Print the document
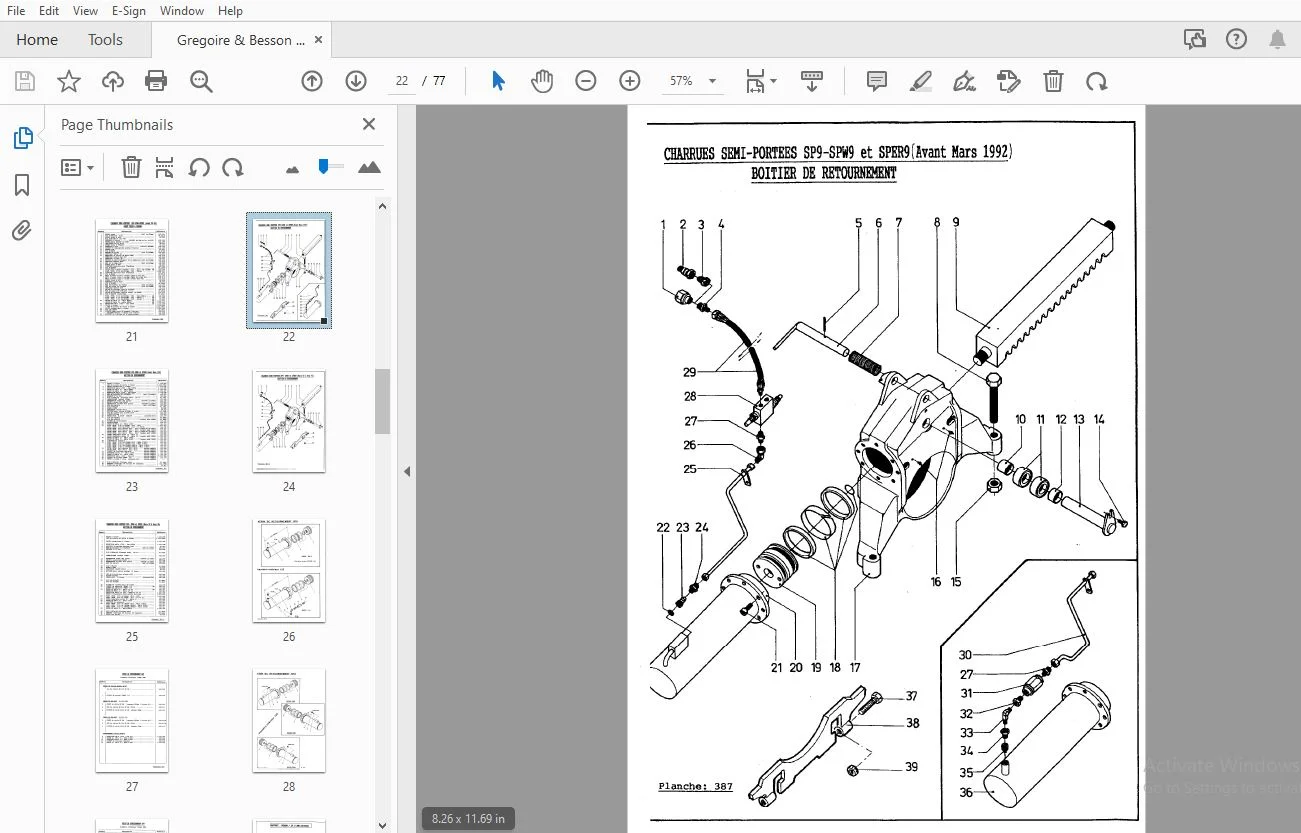This screenshot has width=1301, height=833. tap(156, 81)
